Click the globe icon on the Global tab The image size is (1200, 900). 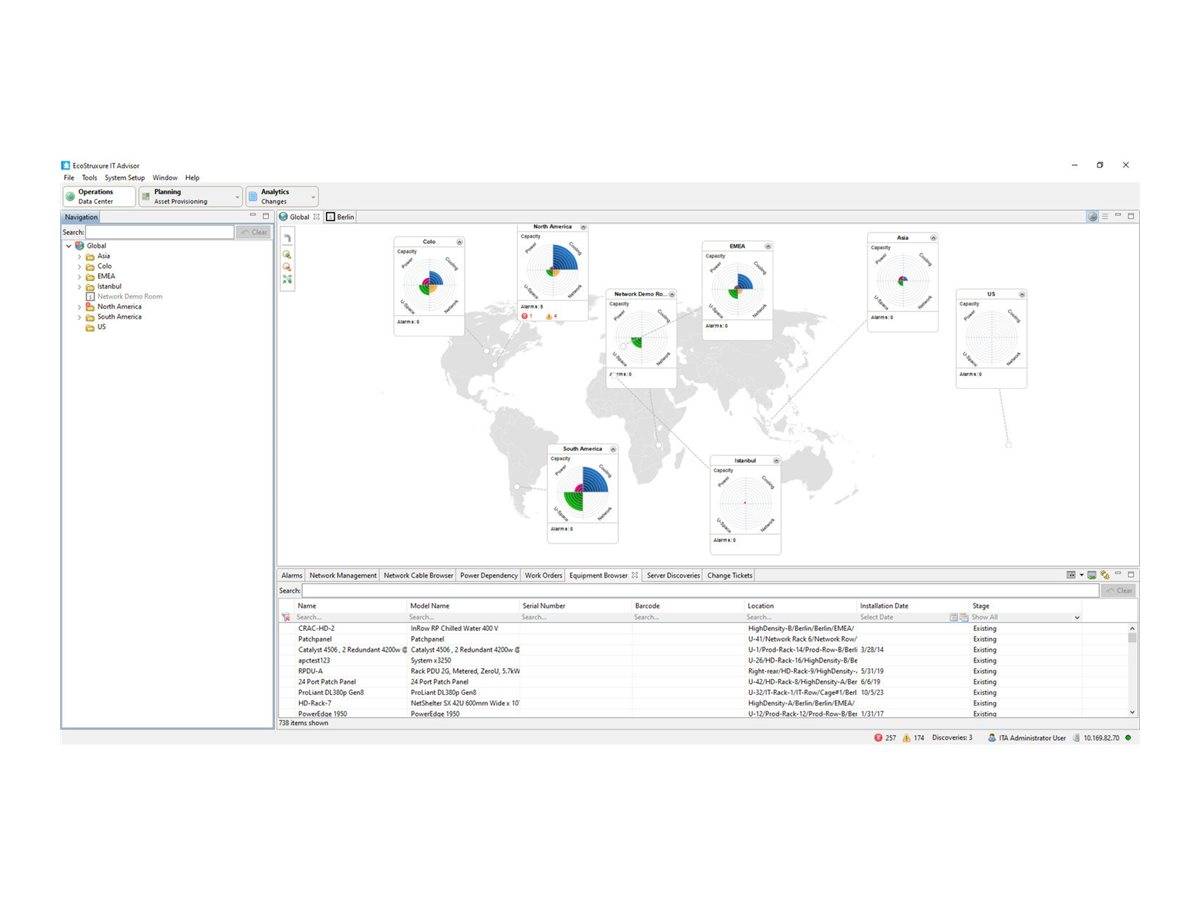pyautogui.click(x=284, y=216)
